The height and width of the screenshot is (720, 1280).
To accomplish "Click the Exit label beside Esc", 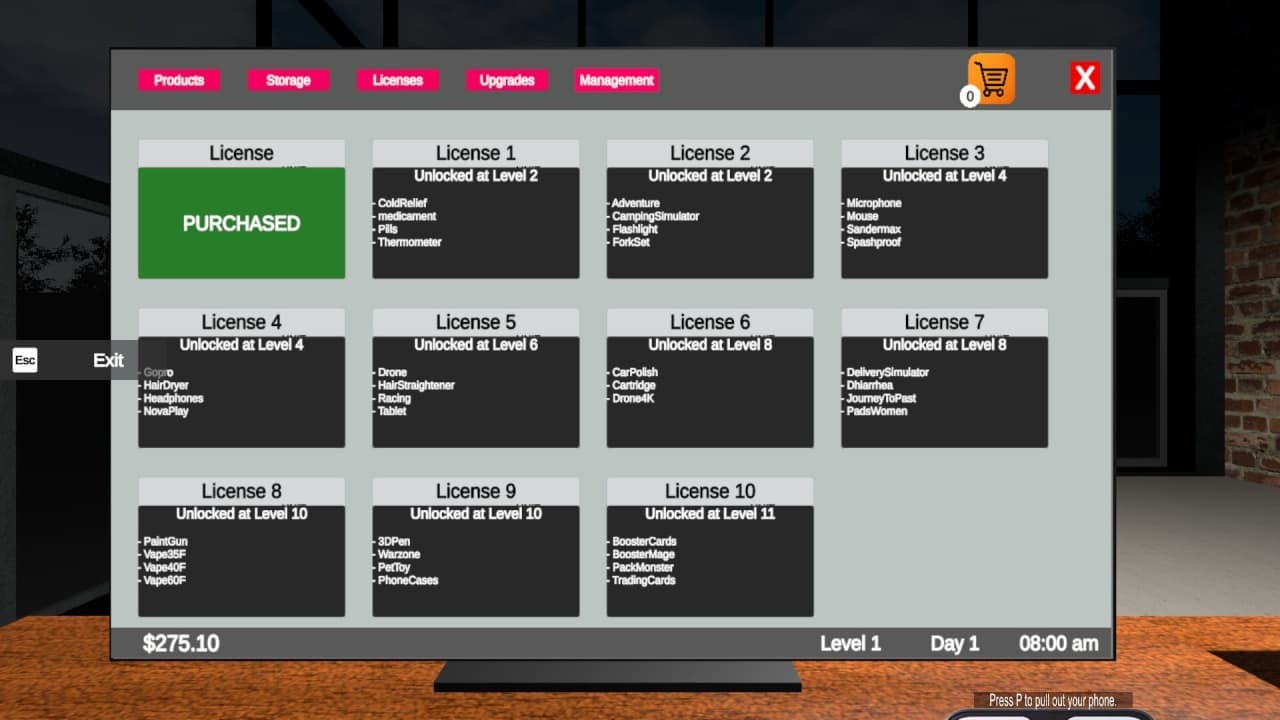I will [108, 360].
